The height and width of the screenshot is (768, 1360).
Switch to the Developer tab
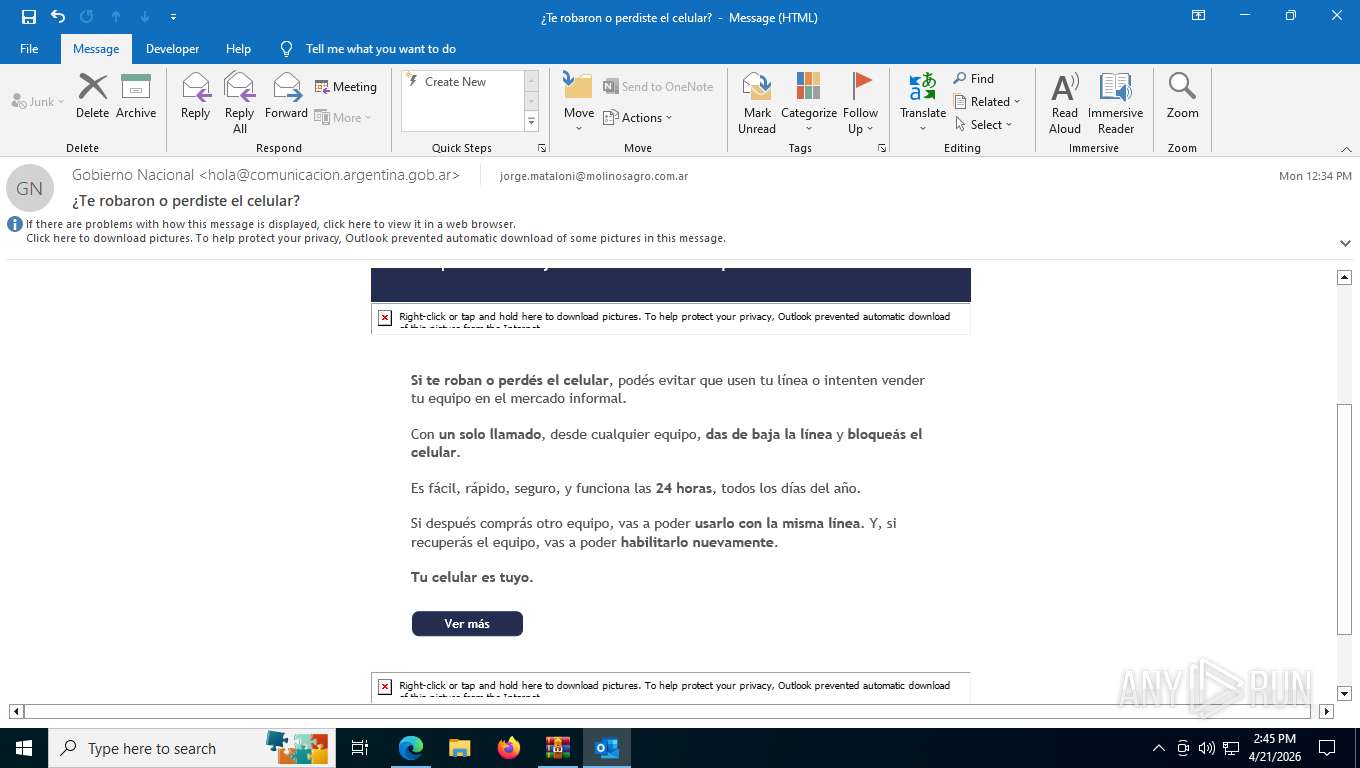172,48
